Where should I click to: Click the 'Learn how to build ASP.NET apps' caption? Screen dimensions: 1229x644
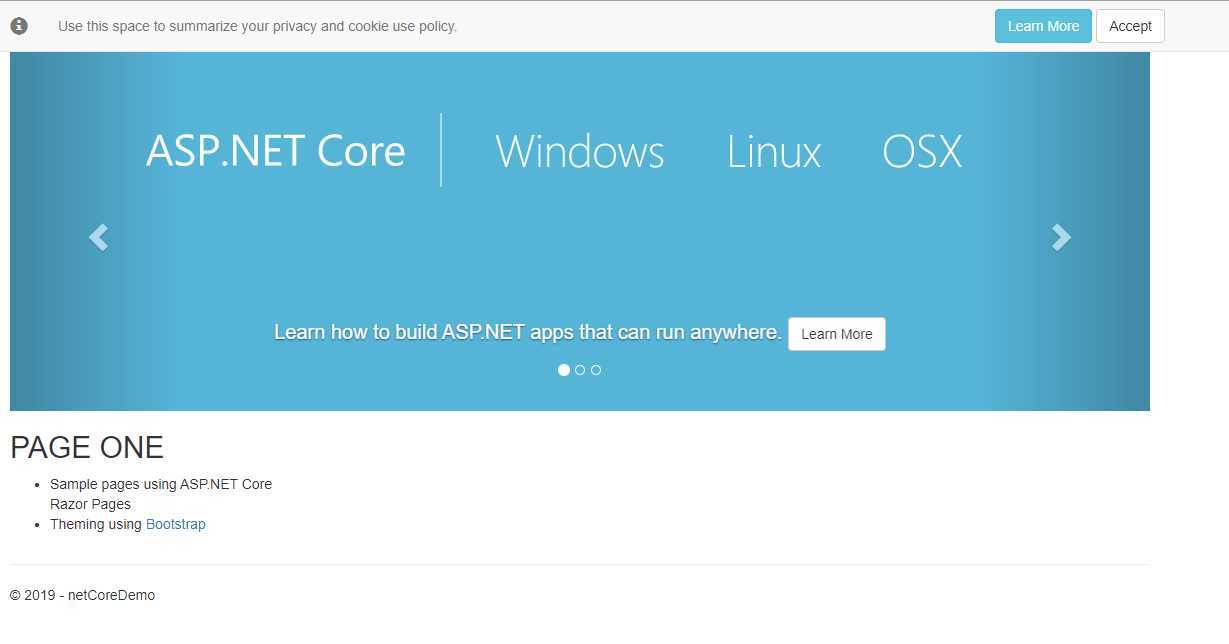click(x=528, y=332)
